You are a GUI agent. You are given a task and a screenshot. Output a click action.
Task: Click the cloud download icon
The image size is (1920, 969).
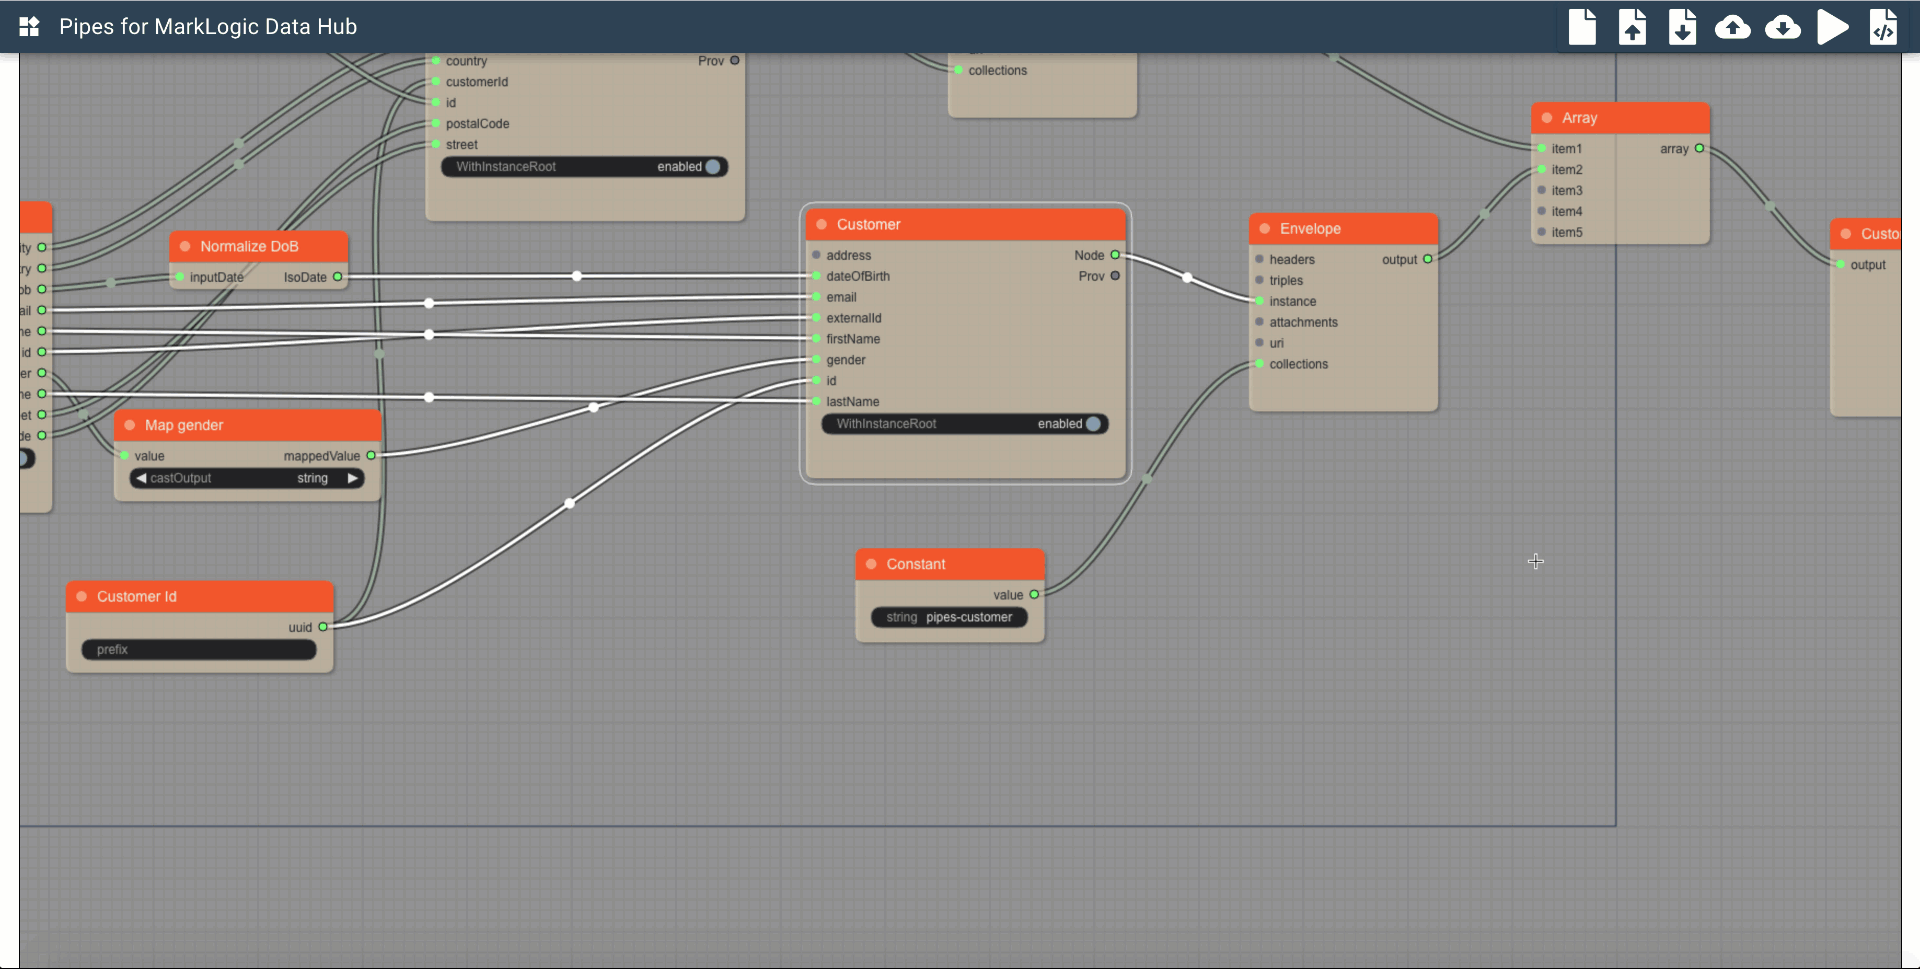[x=1782, y=27]
